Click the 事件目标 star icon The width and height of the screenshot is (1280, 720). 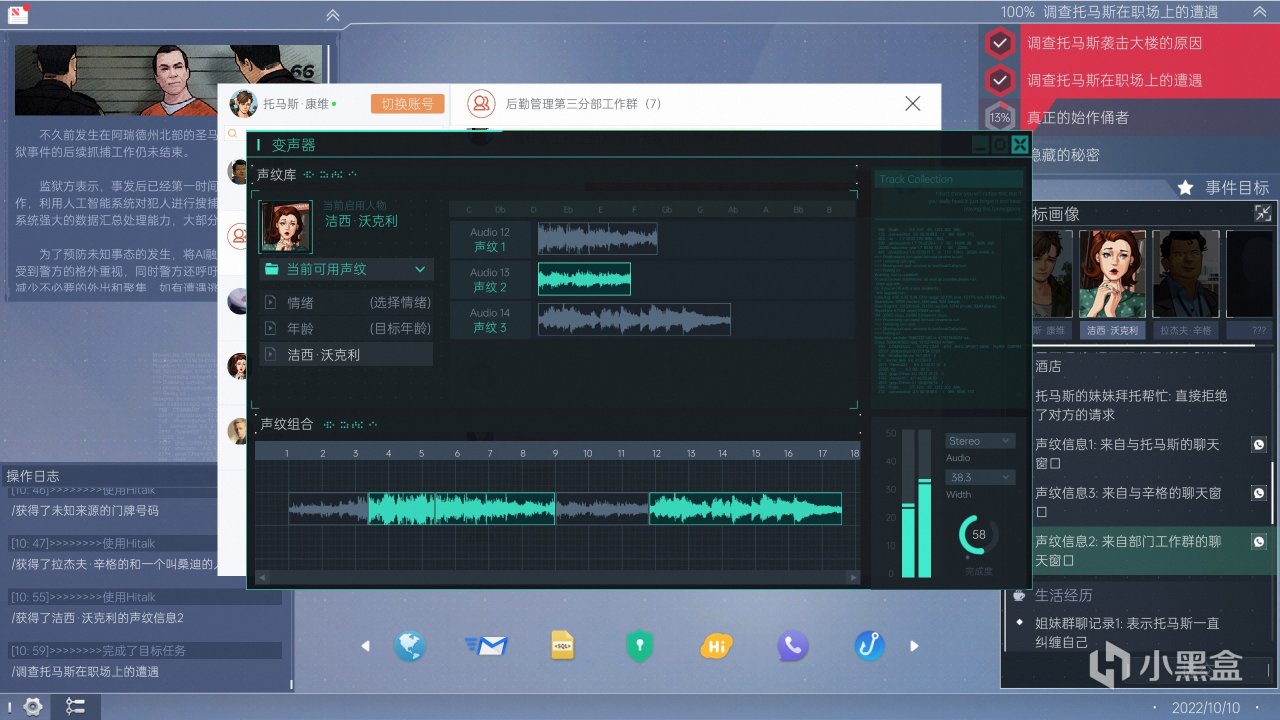(x=1185, y=187)
